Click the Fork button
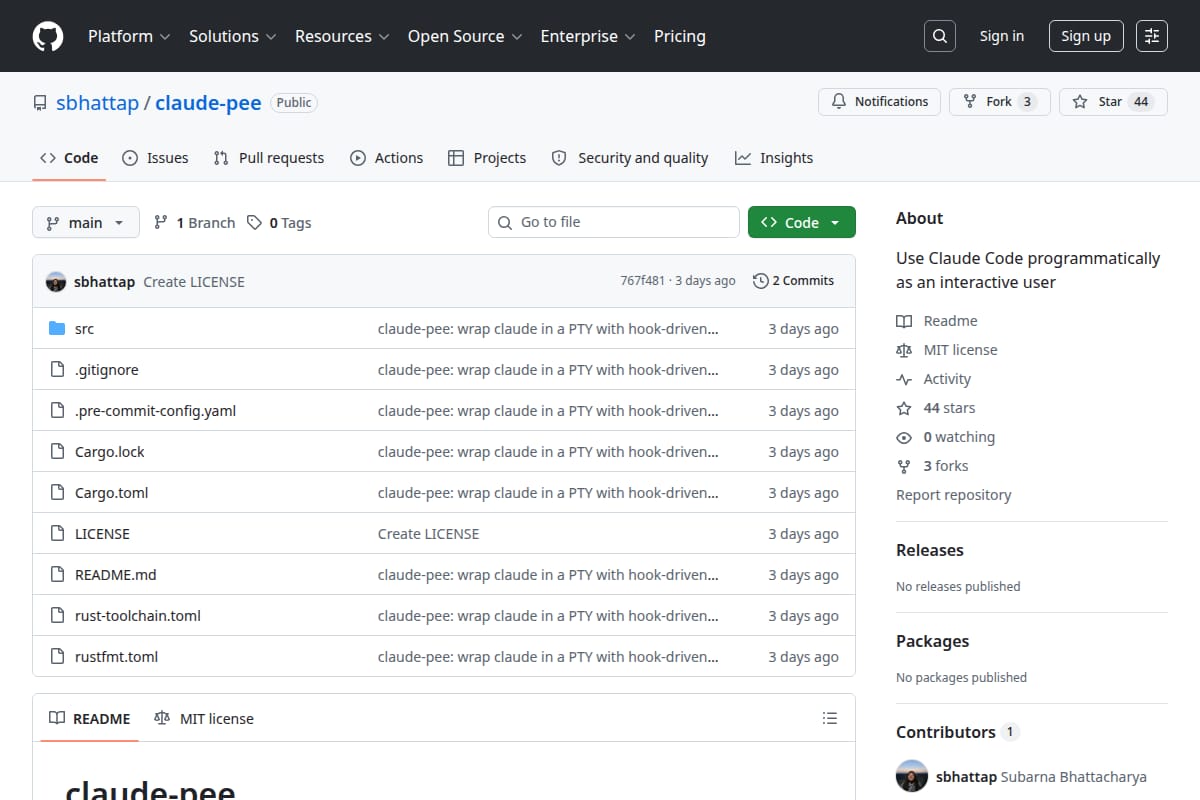This screenshot has width=1200, height=800. [1000, 102]
